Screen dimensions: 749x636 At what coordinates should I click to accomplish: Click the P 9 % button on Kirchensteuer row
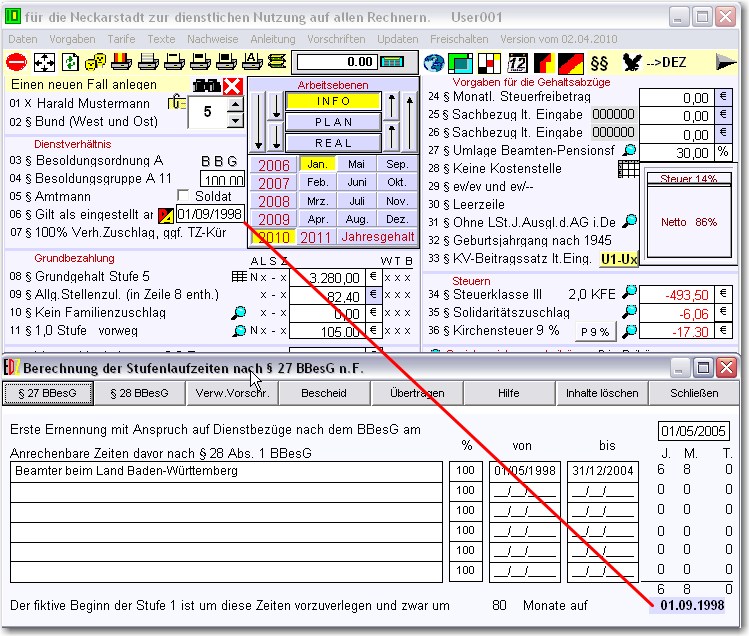point(595,331)
